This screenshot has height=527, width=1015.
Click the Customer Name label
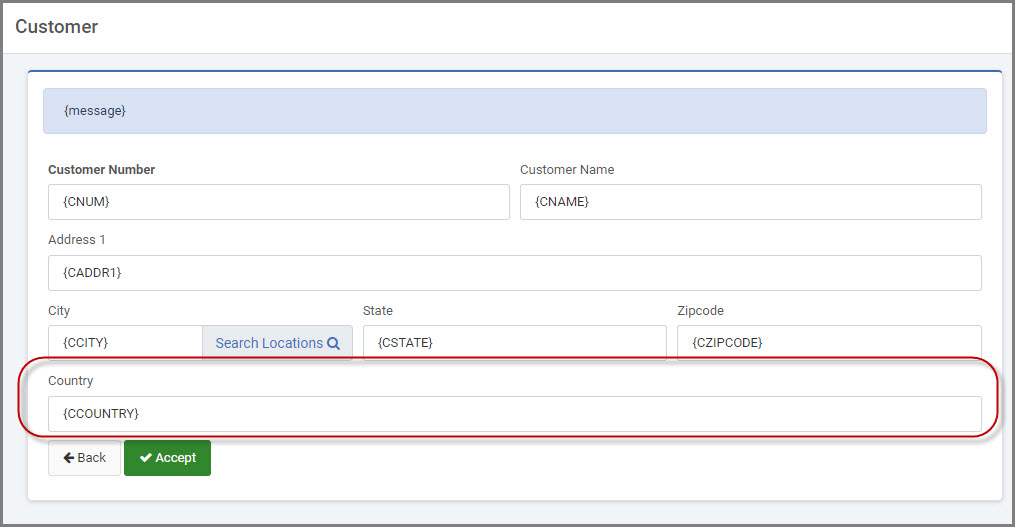click(x=567, y=170)
